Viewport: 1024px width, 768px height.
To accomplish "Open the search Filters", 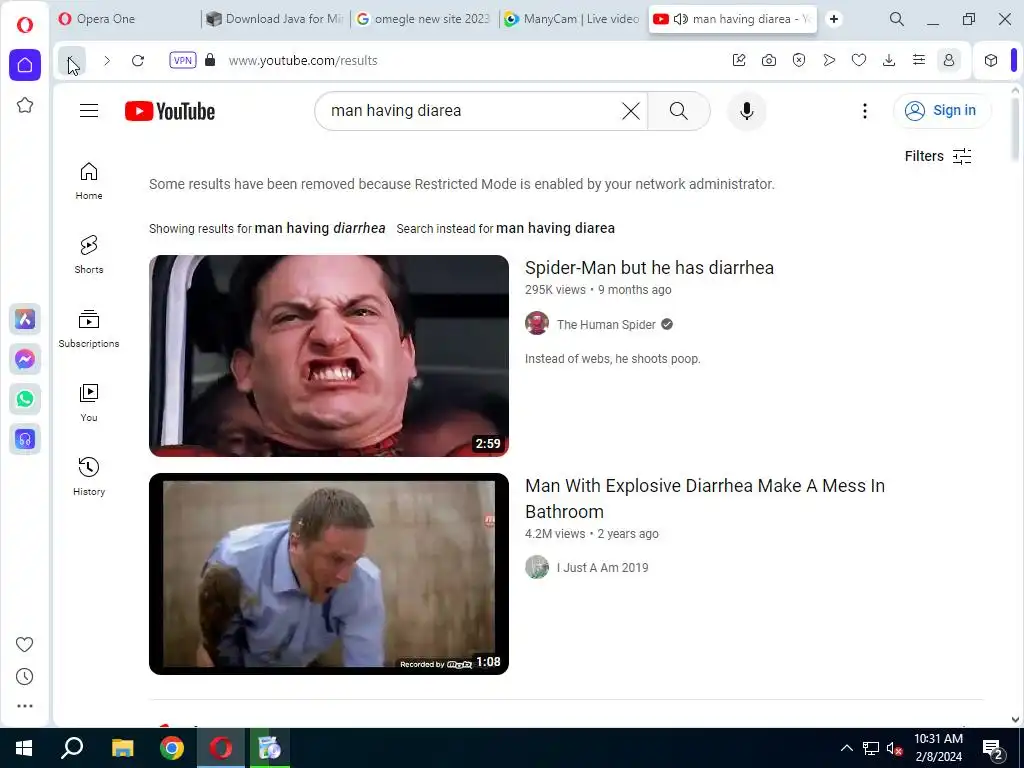I will tap(938, 156).
